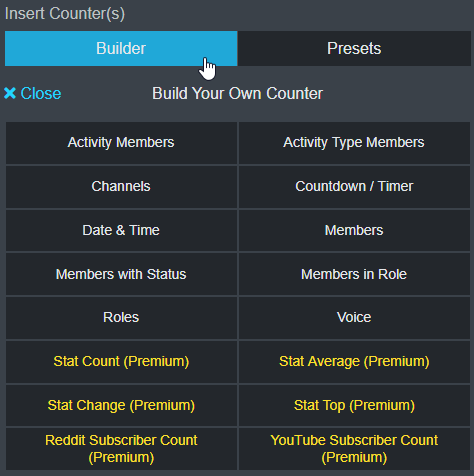Choose Members in Role counter
The height and width of the screenshot is (476, 474).
(x=354, y=274)
